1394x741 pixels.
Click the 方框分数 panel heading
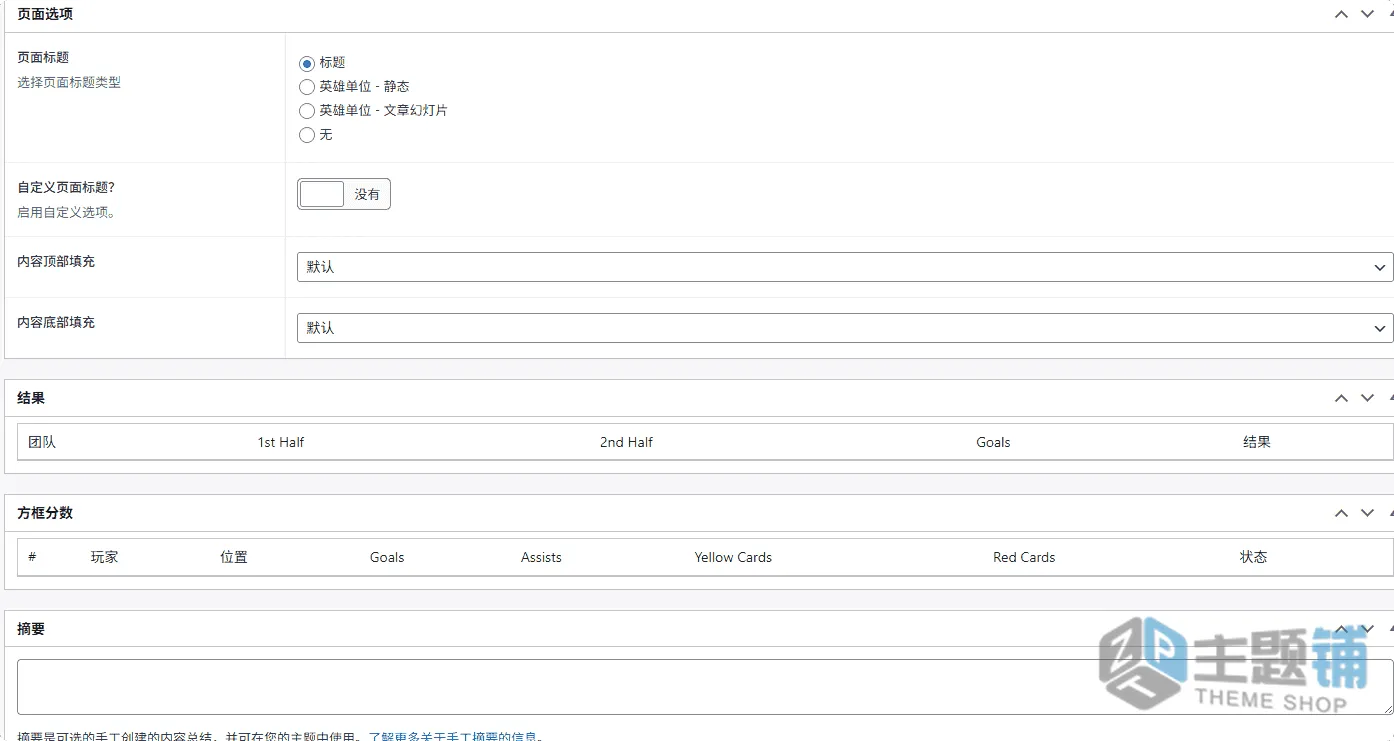[45, 513]
